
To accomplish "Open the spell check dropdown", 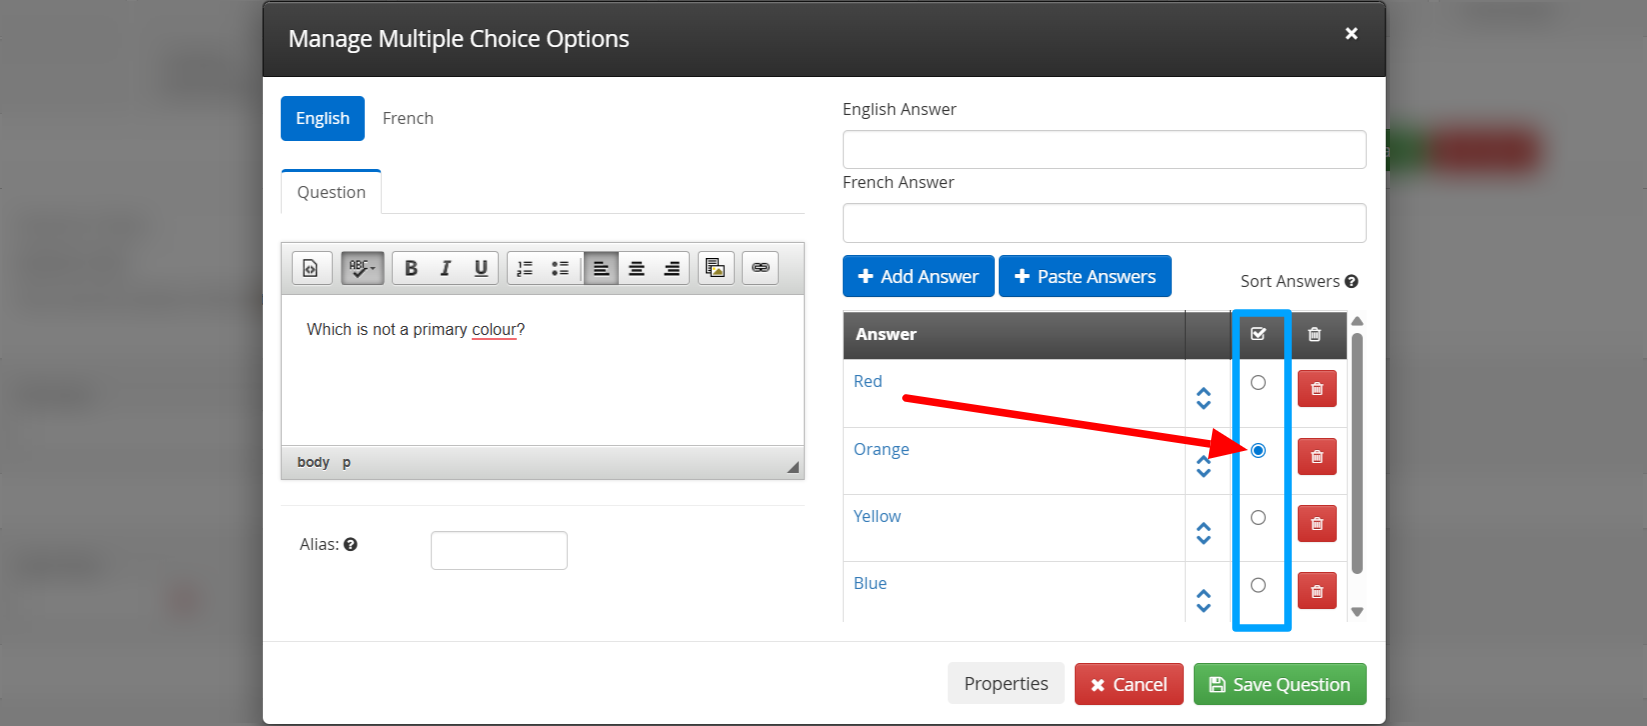I will pos(362,268).
